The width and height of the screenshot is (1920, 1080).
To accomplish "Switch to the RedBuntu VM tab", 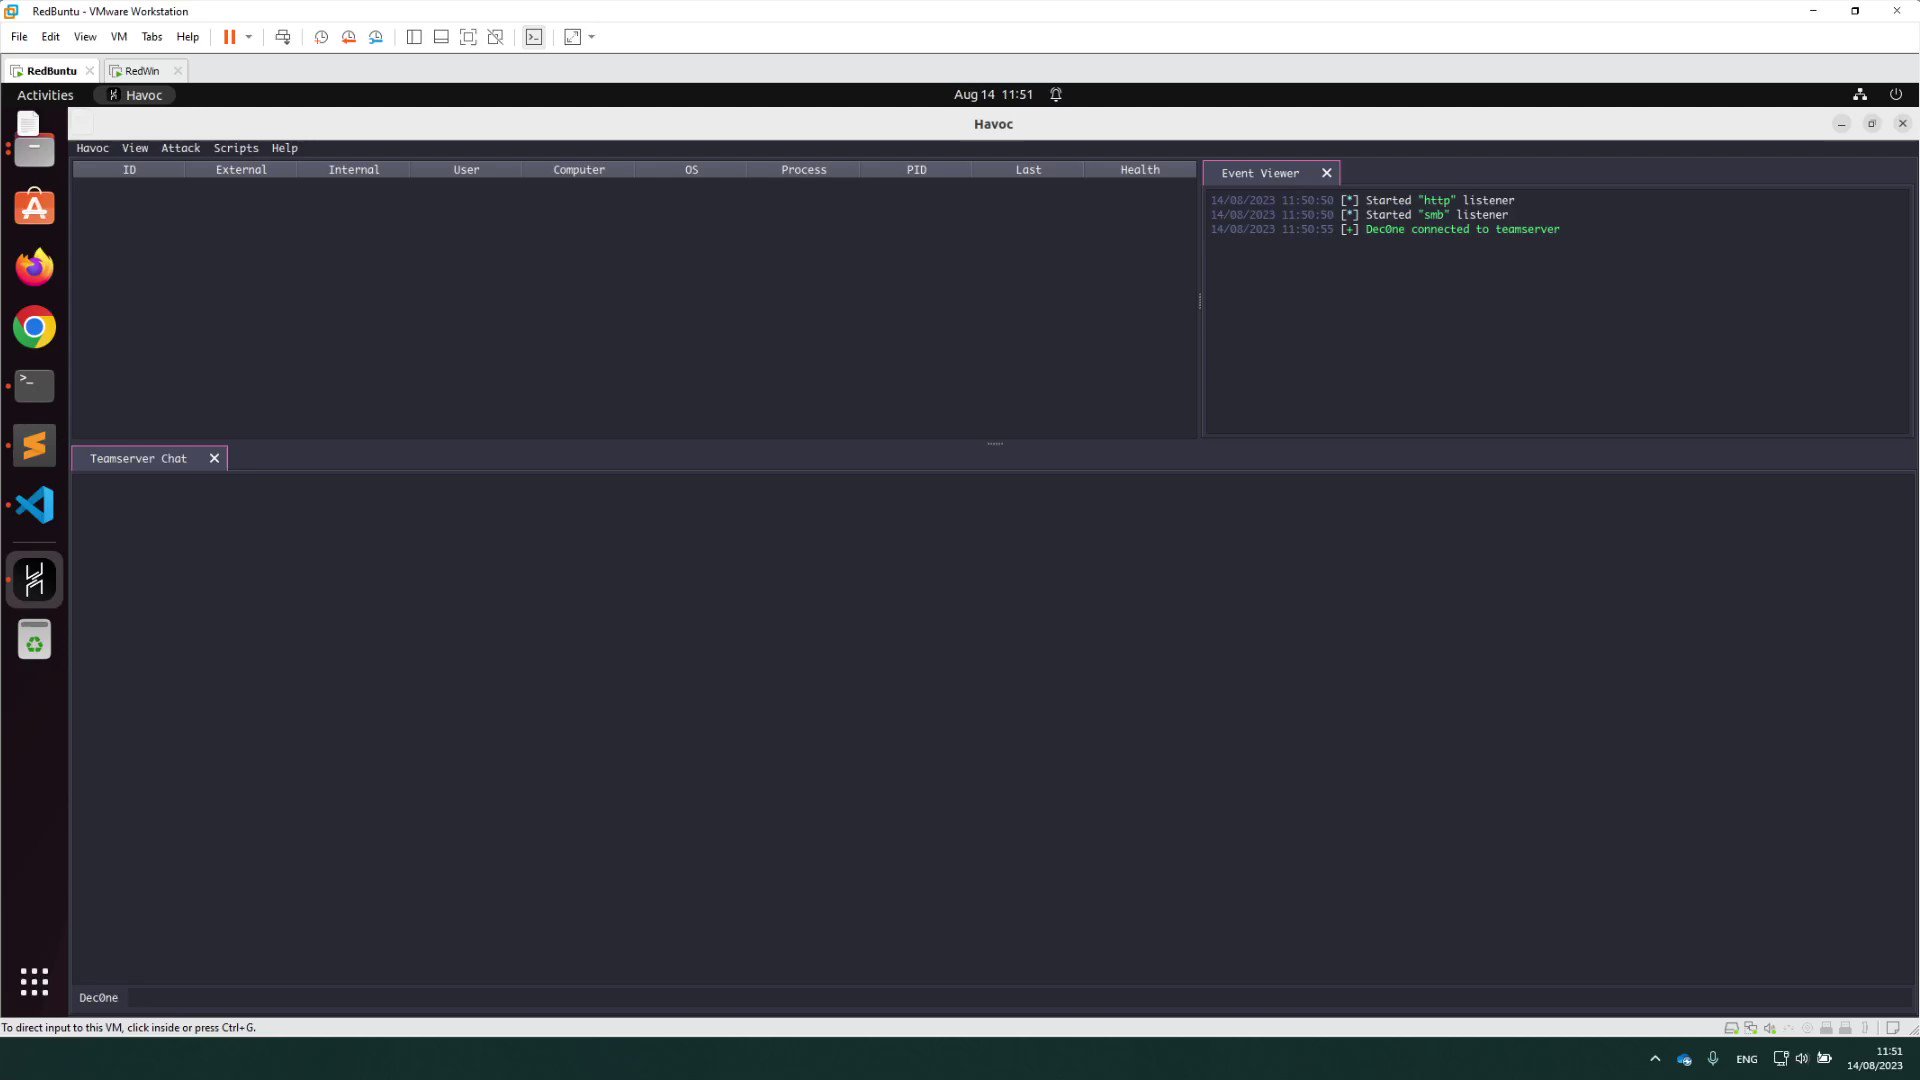I will [x=50, y=71].
